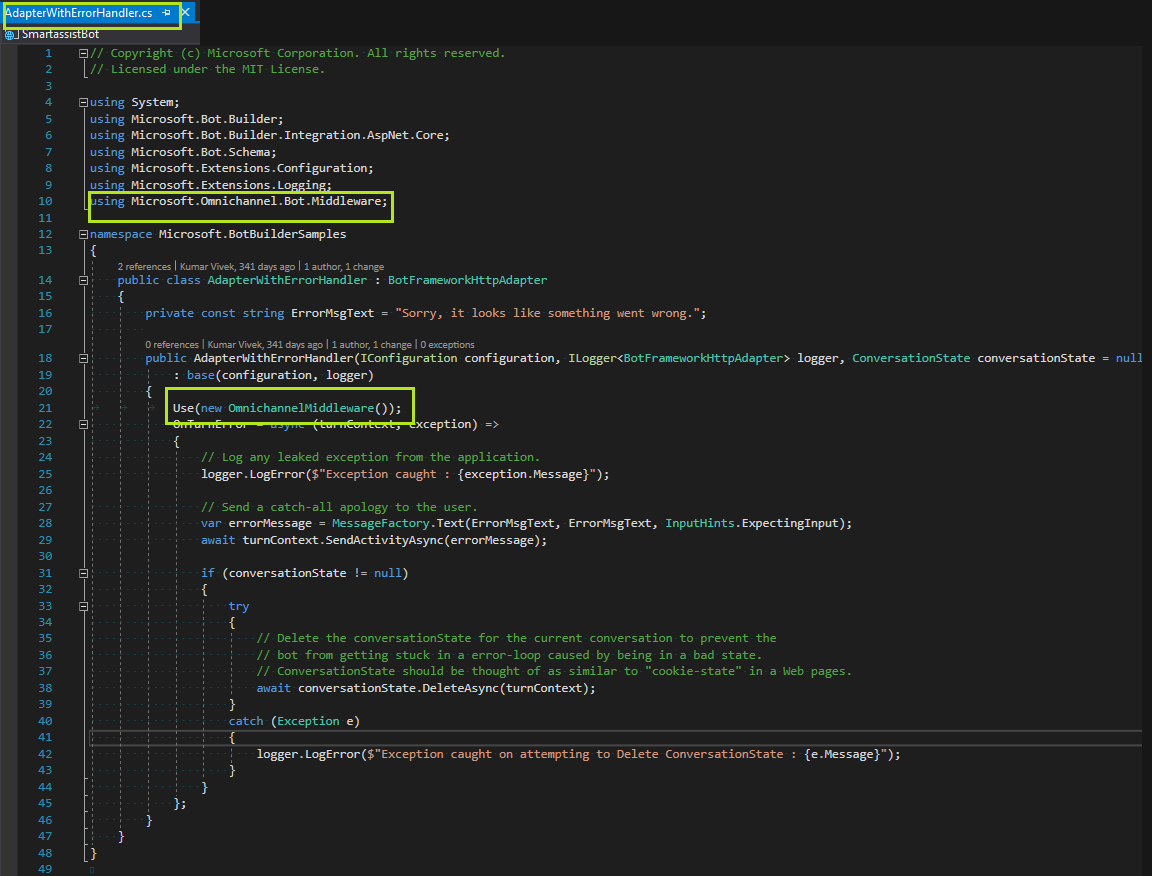Collapse the constructor block at line 18
Viewport: 1152px width, 876px height.
pos(83,359)
